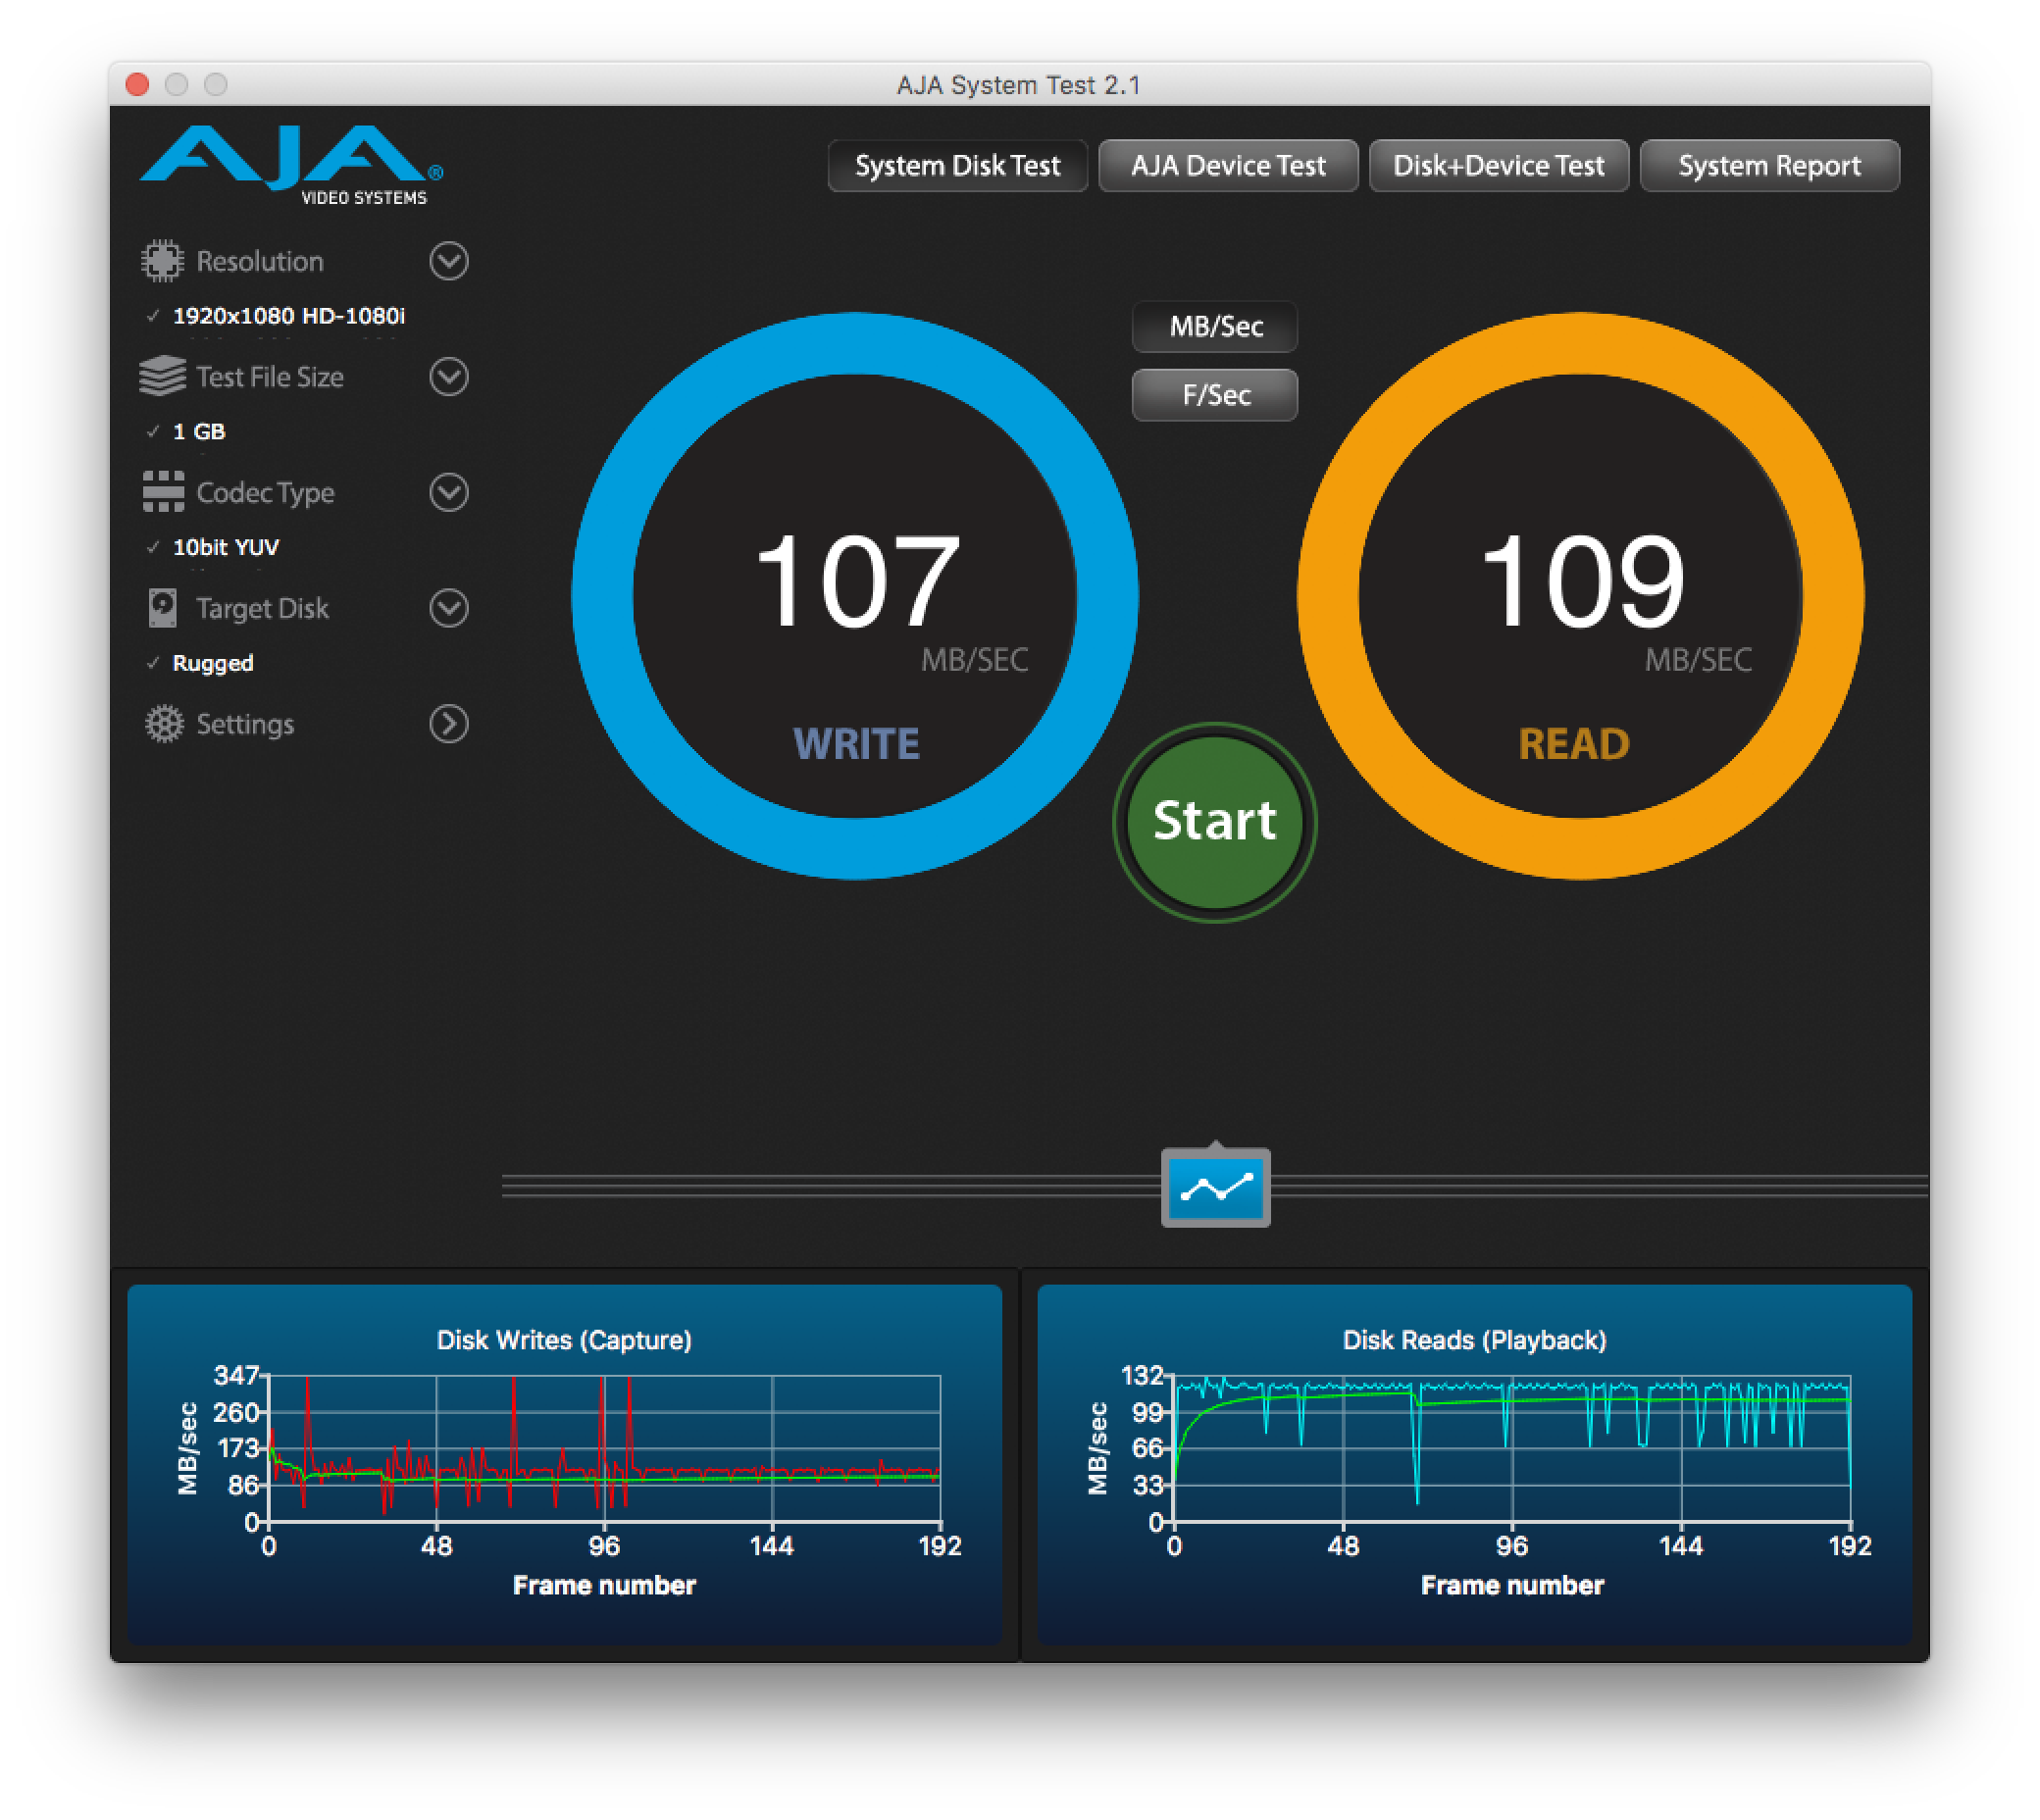Expand the Resolution dropdown chevron
This screenshot has width=2040, height=1820.
point(449,261)
